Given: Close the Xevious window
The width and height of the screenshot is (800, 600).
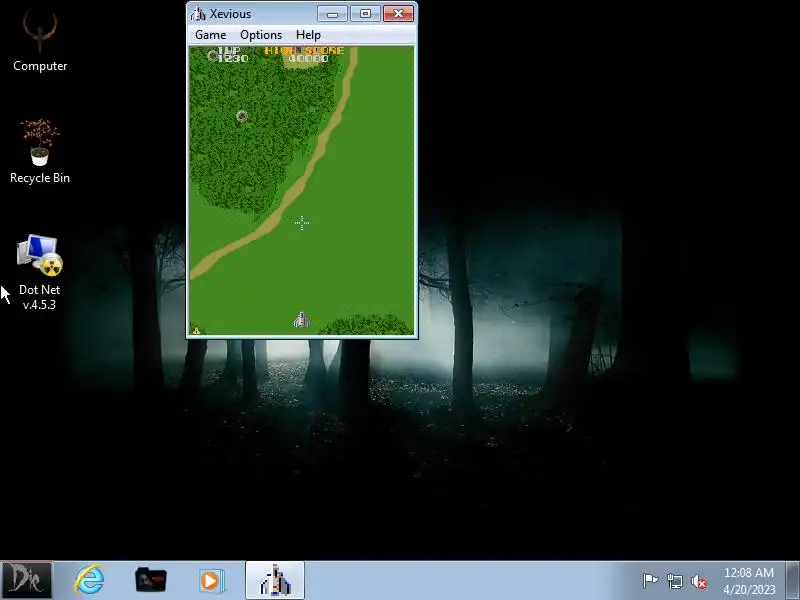Looking at the screenshot, I should click(x=398, y=14).
